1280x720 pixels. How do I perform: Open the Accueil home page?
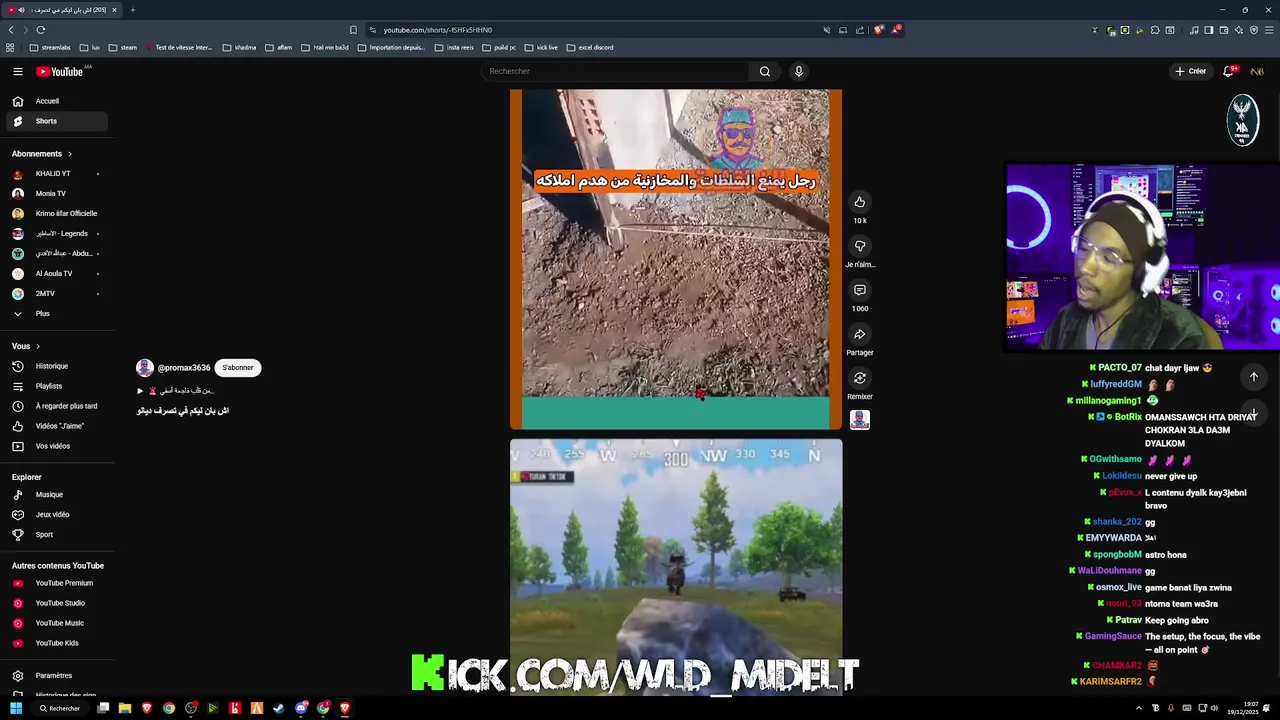point(58,101)
